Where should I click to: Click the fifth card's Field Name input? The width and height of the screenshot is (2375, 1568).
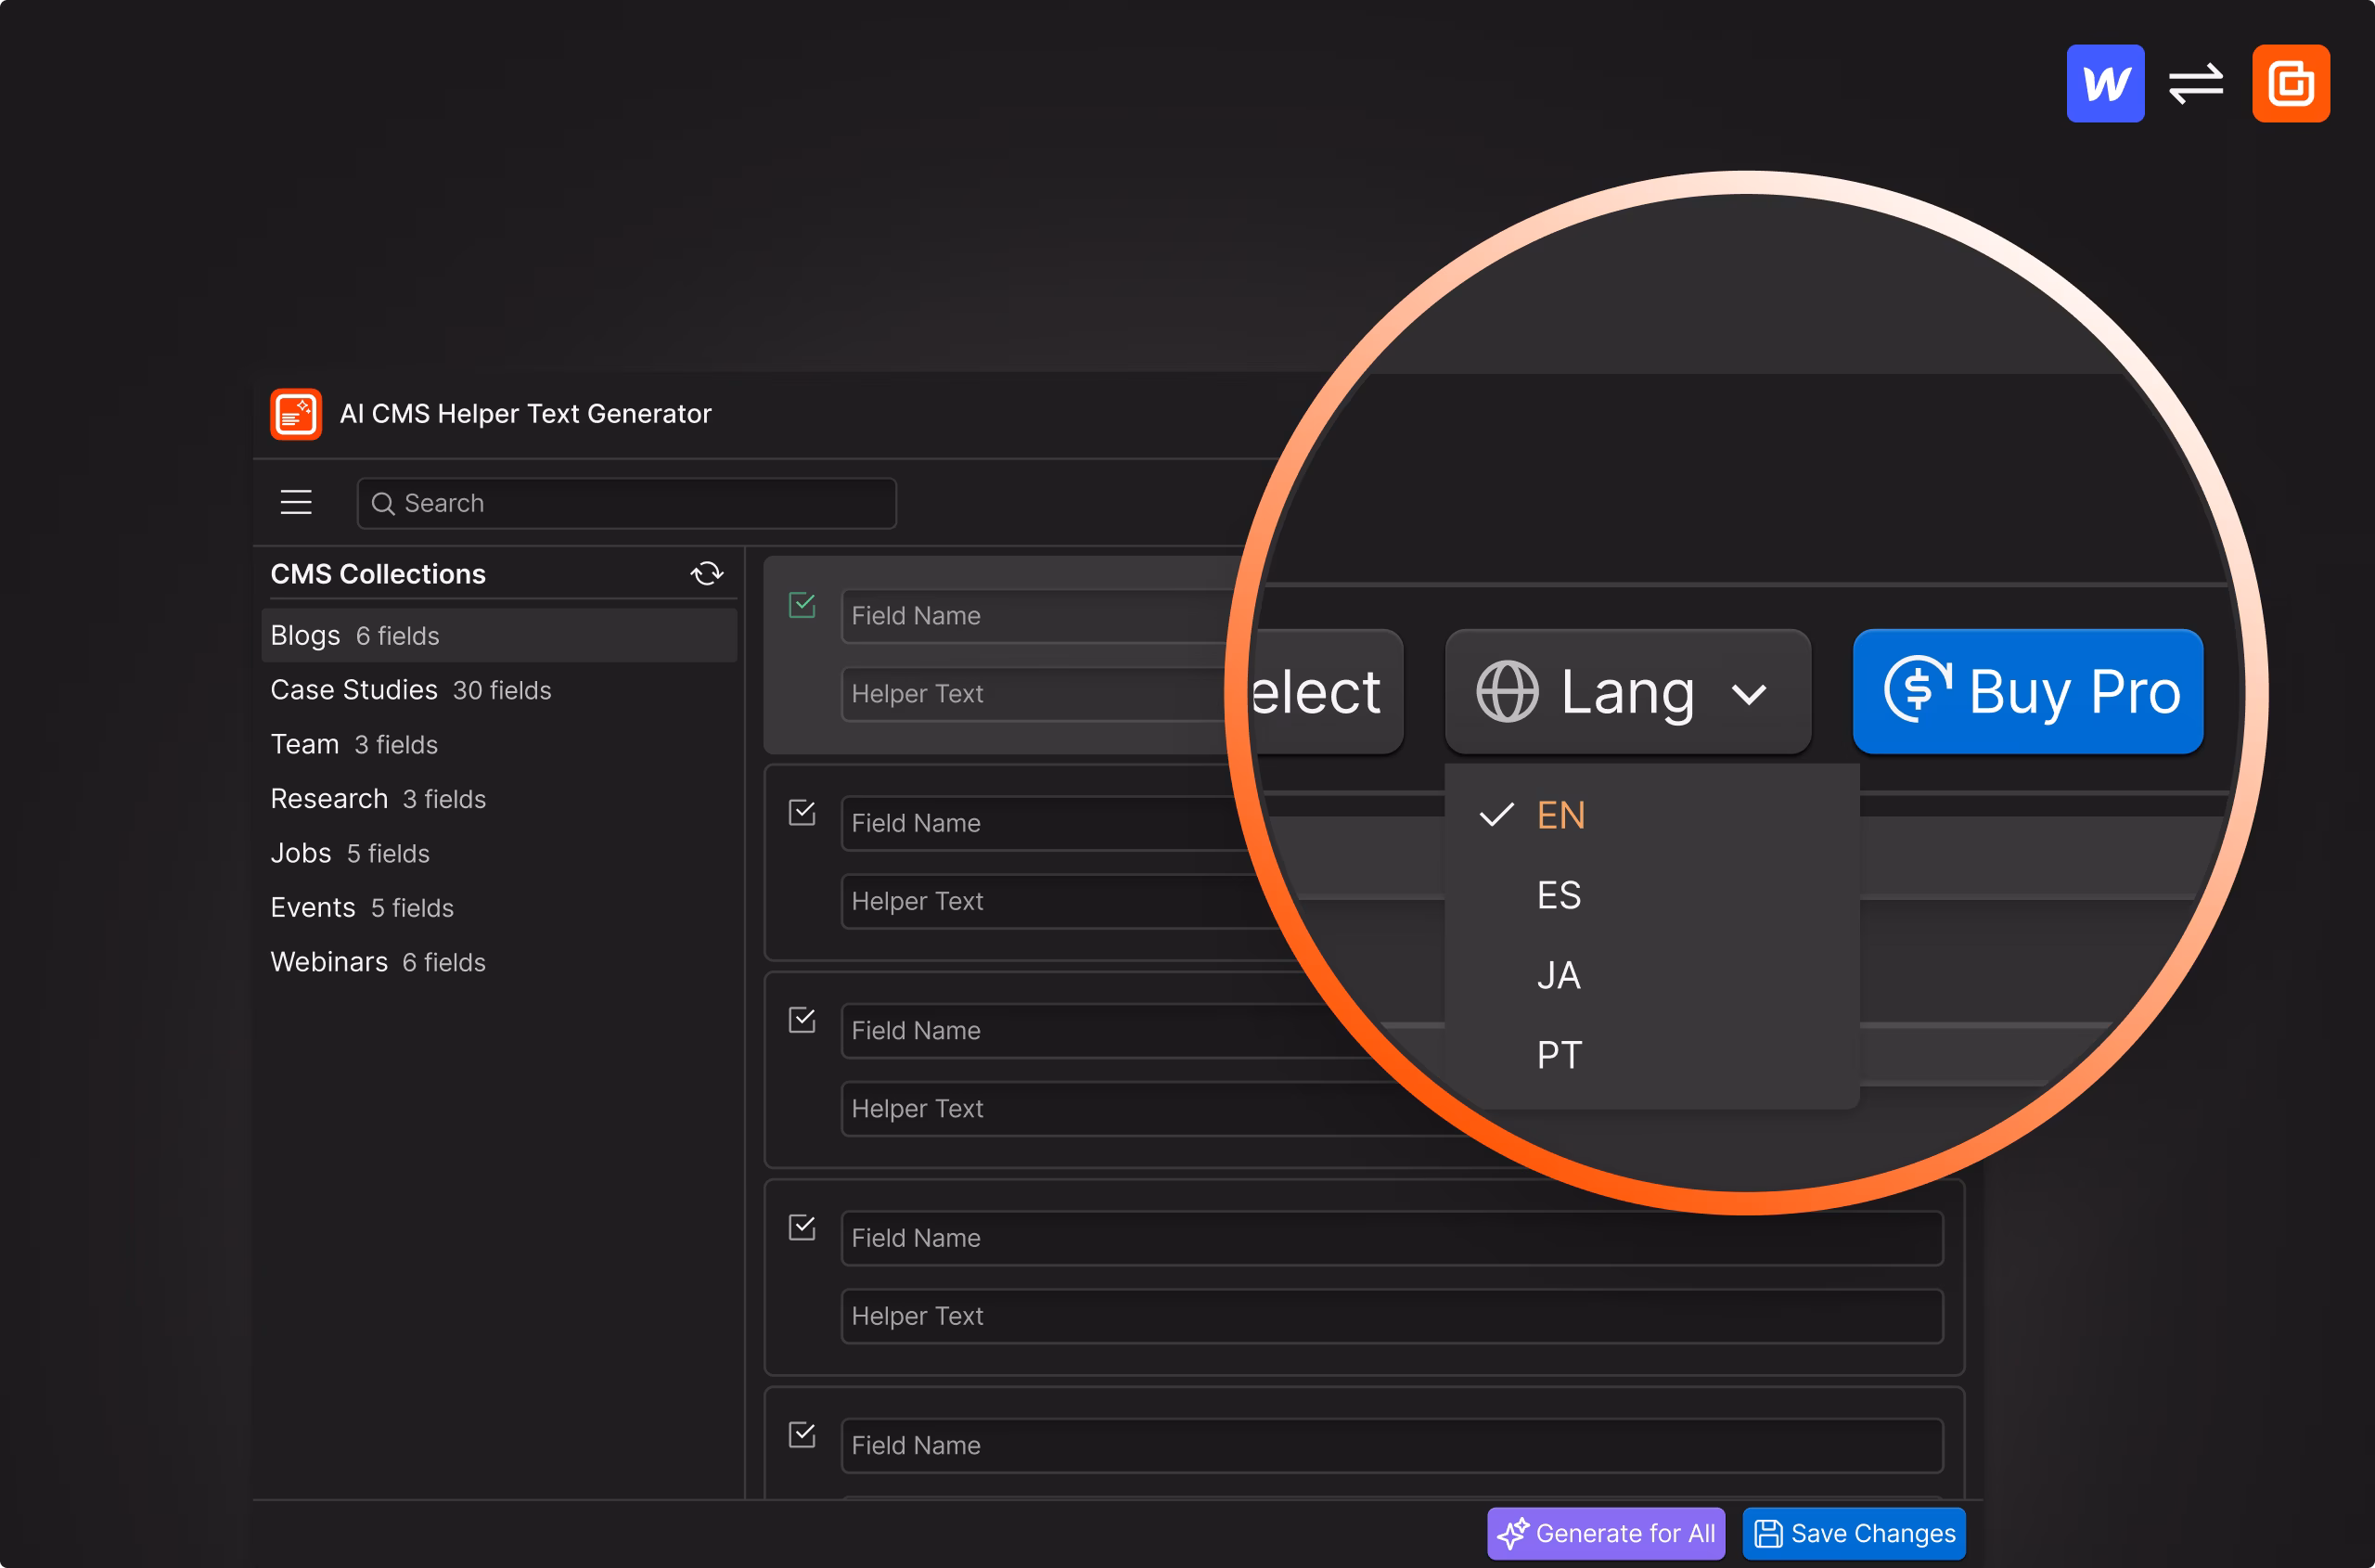pyautogui.click(x=1392, y=1445)
